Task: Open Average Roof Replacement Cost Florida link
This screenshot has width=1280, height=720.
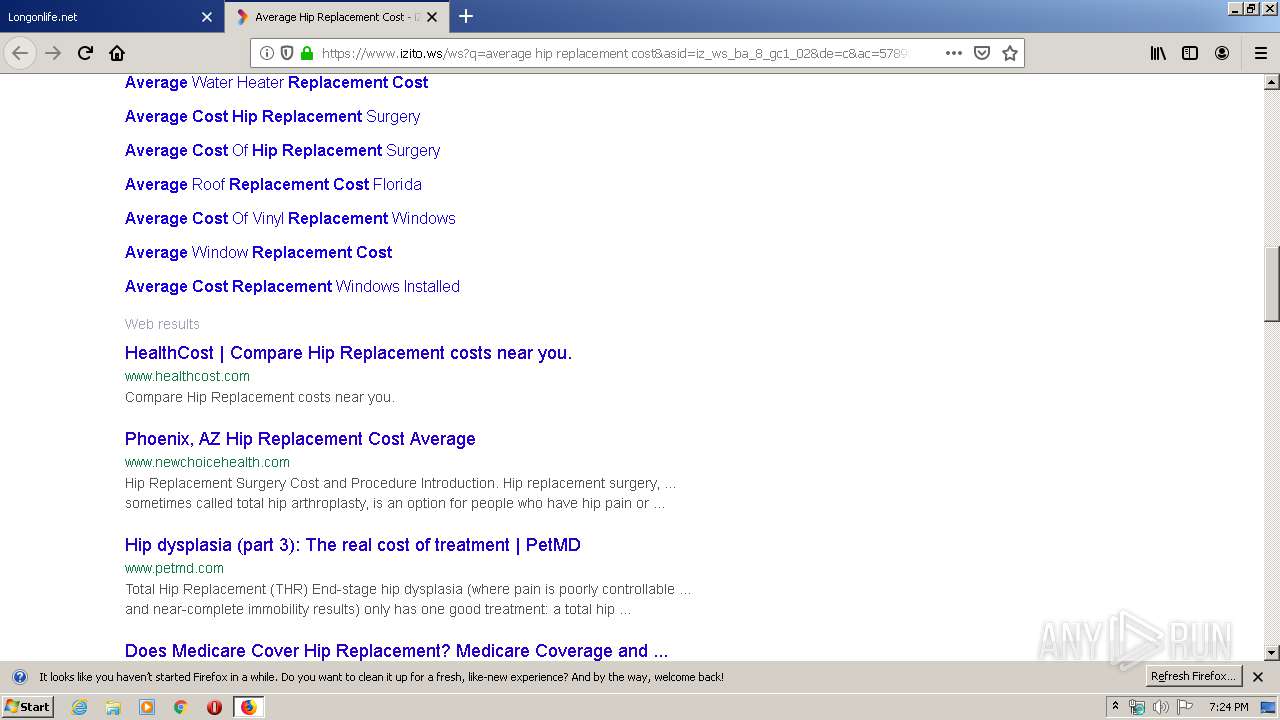Action: (273, 184)
